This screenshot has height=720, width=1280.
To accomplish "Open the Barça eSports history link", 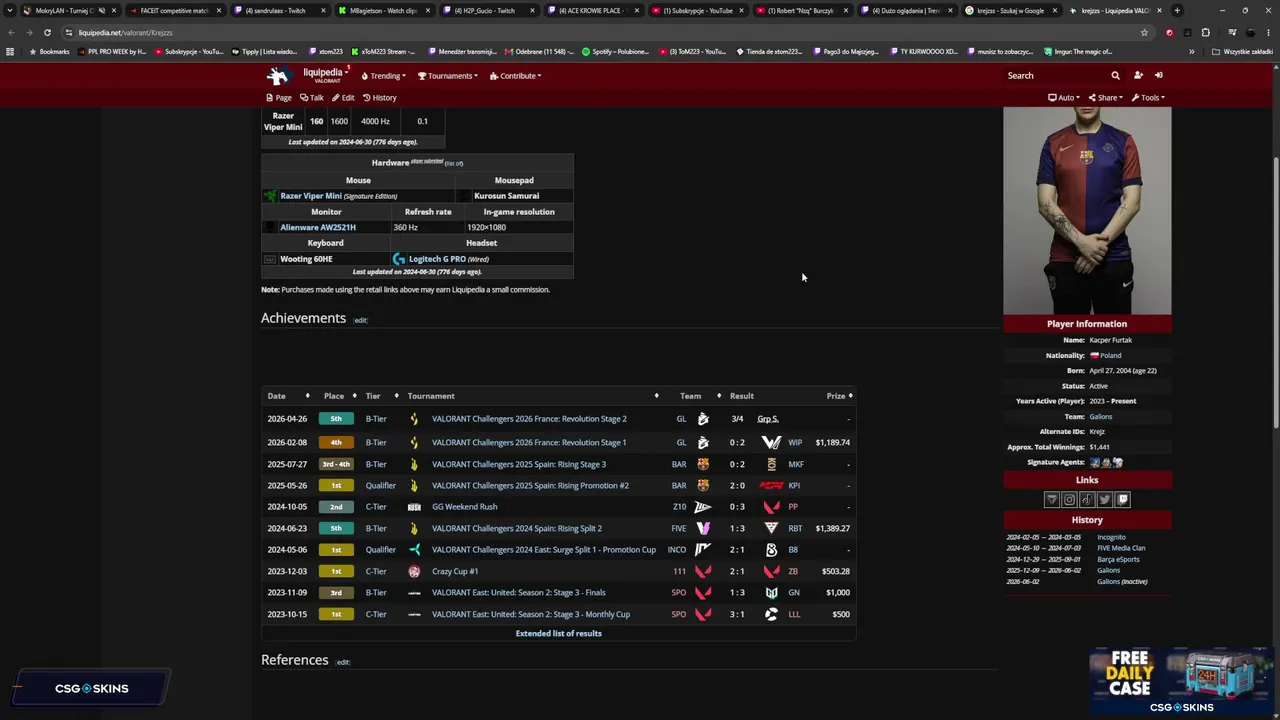I will (1118, 559).
